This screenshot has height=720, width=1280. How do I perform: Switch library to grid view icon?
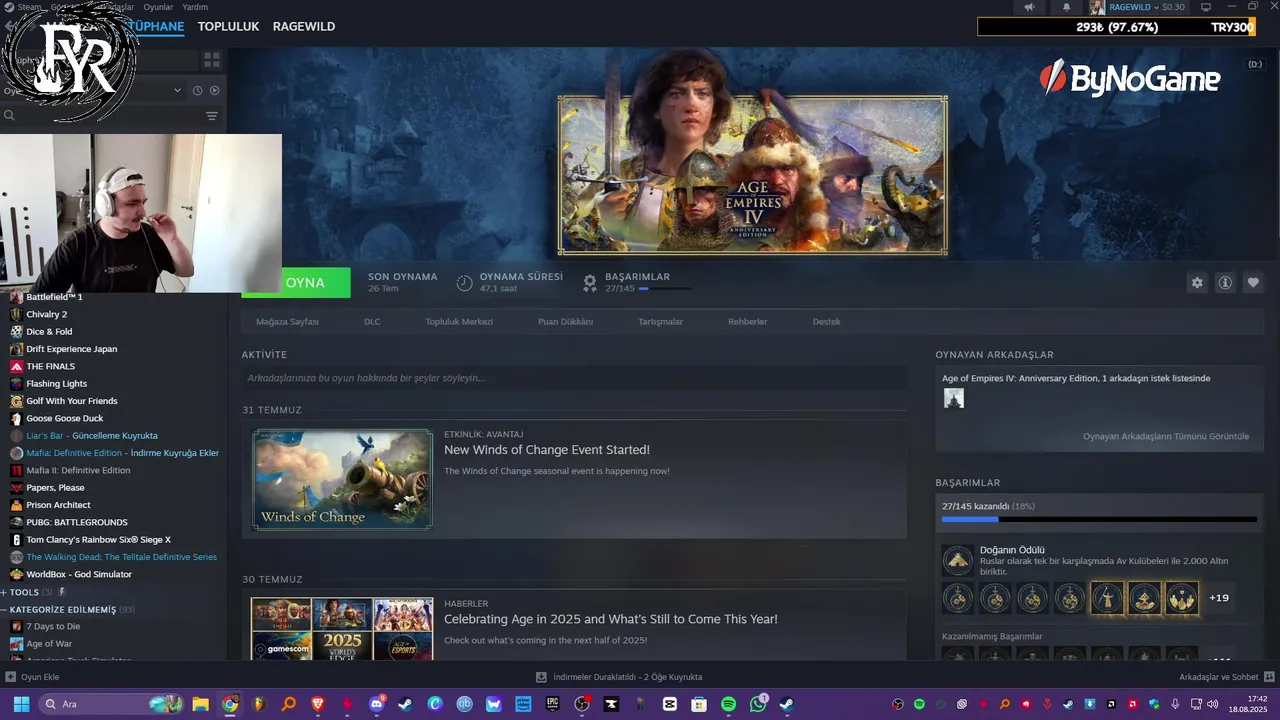pyautogui.click(x=212, y=60)
